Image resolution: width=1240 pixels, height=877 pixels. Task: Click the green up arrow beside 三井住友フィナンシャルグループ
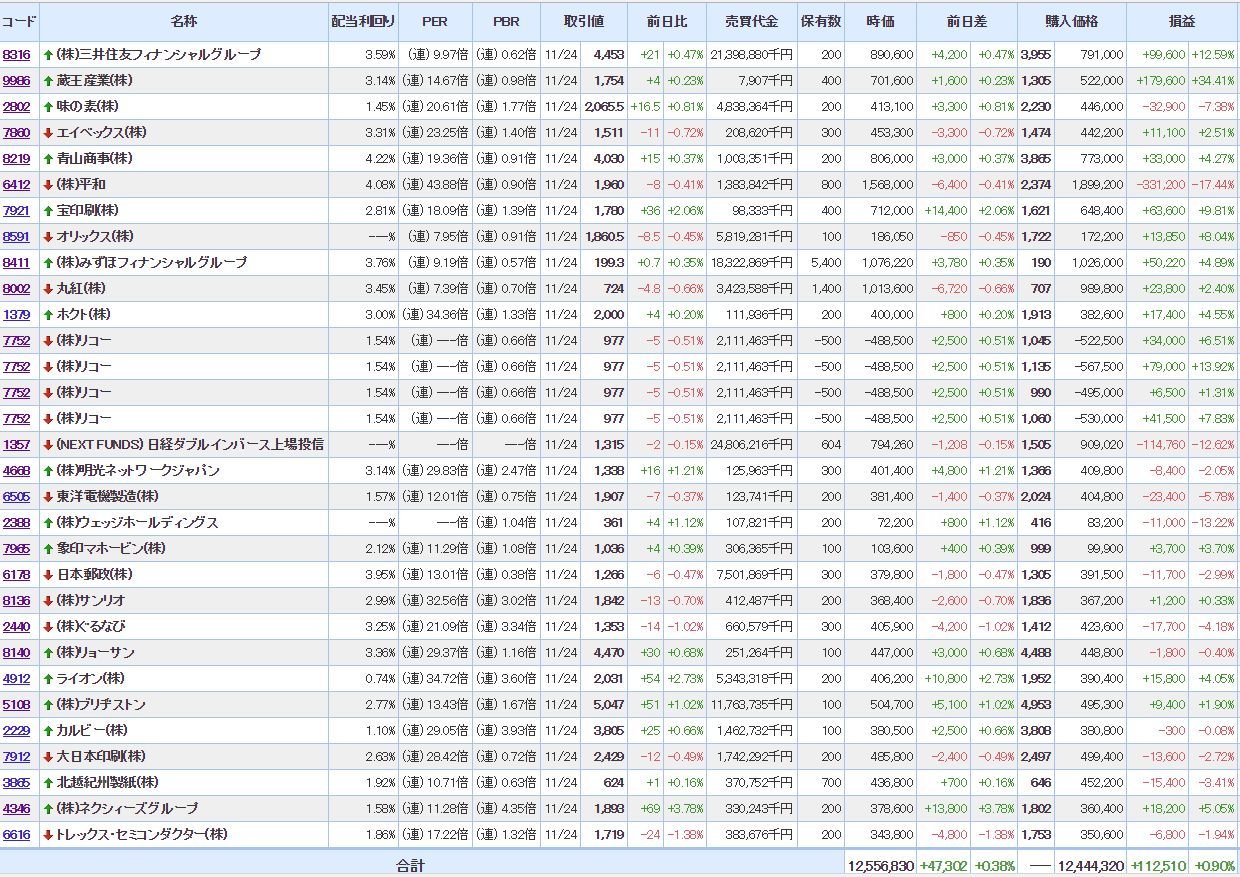coord(48,55)
